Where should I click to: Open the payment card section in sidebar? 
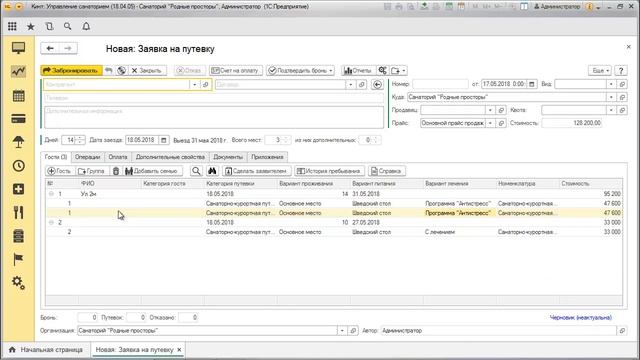[18, 119]
